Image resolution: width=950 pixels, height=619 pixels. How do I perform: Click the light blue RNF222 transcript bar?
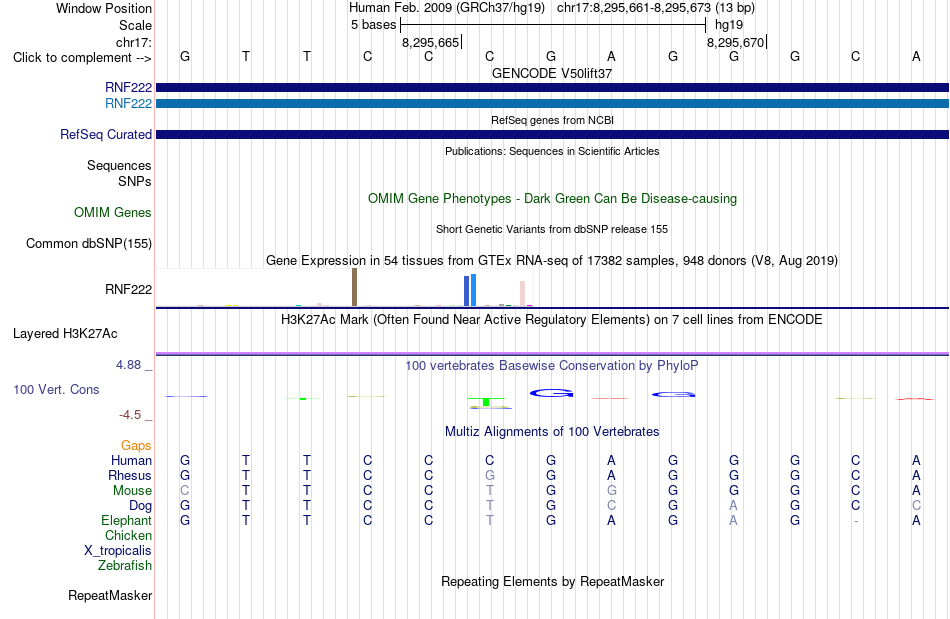pyautogui.click(x=552, y=104)
